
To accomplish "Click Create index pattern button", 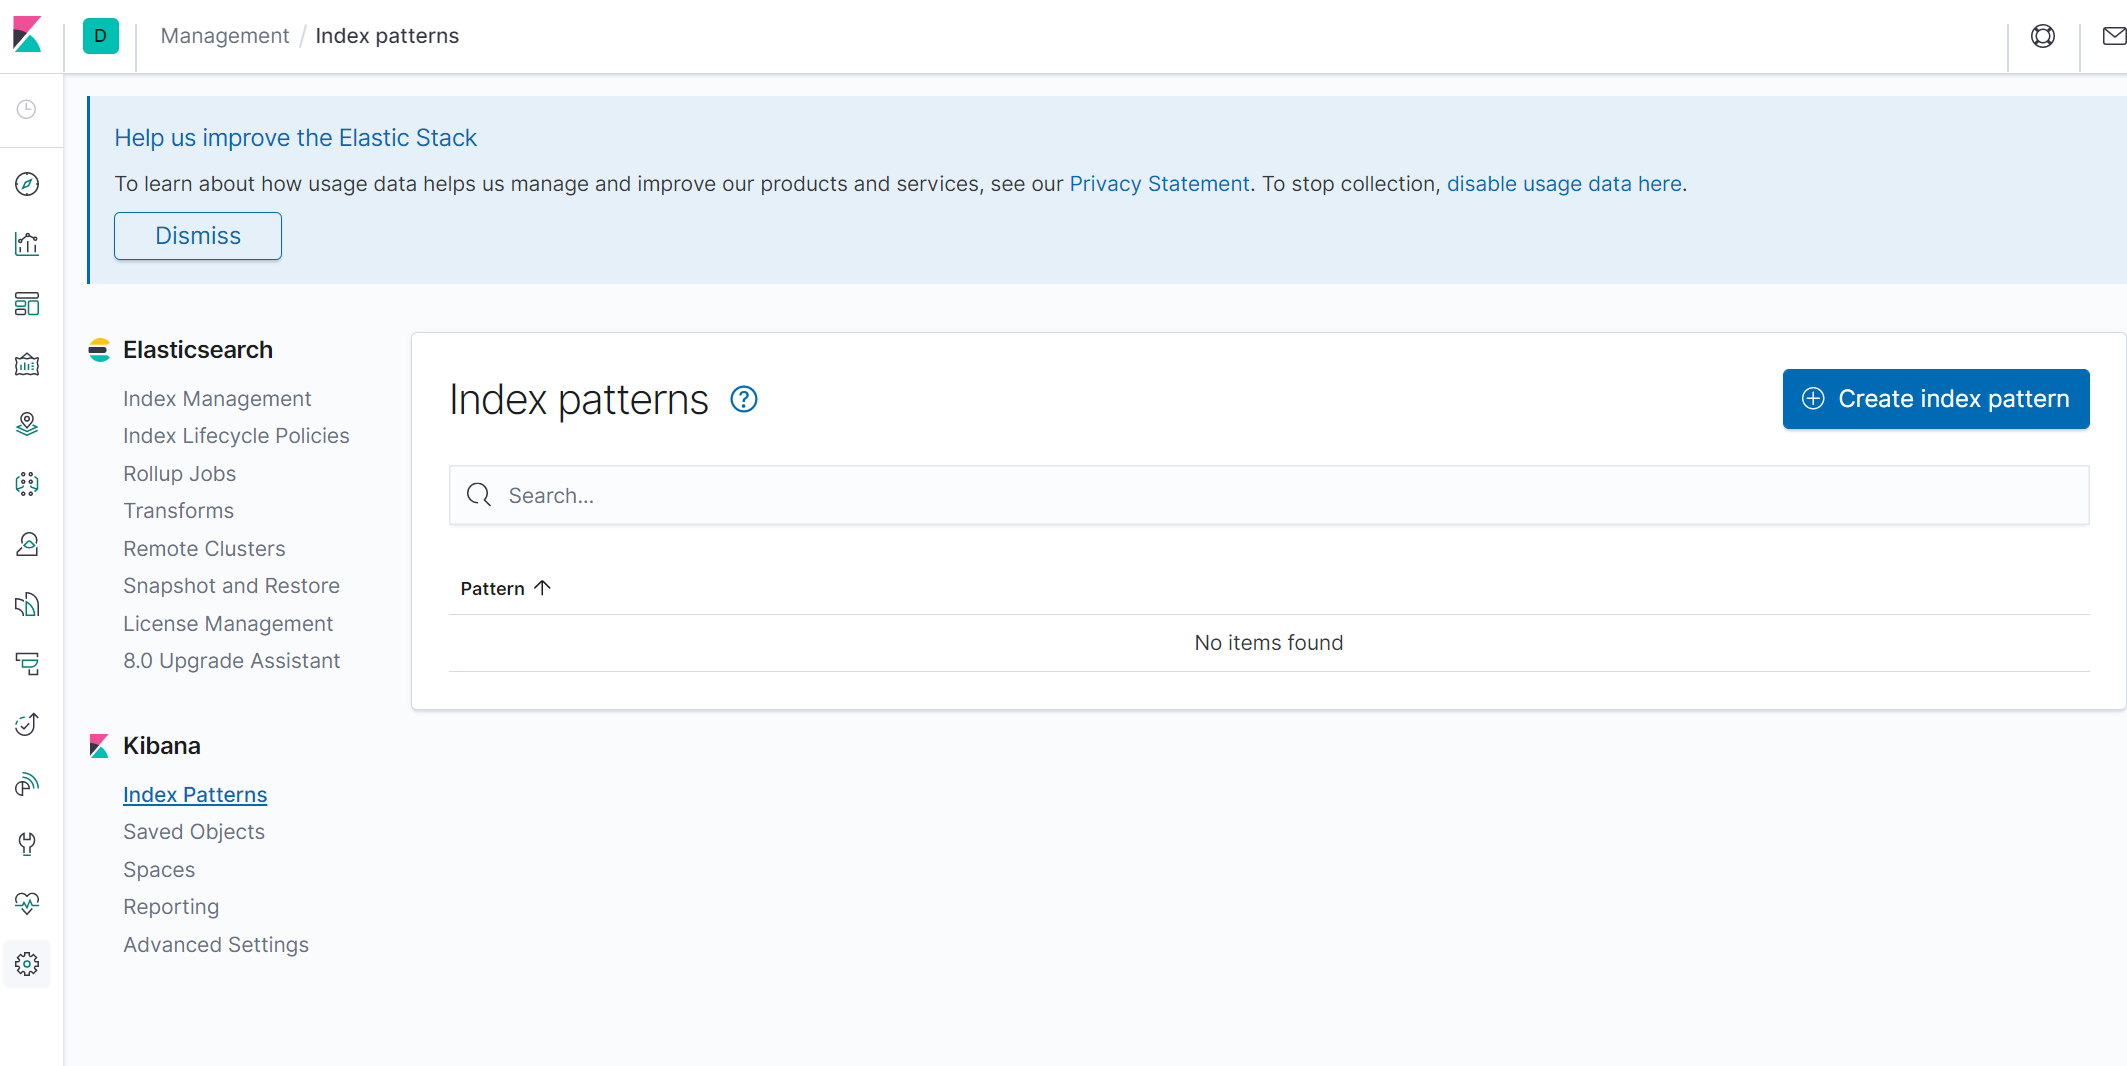I will pos(1936,399).
